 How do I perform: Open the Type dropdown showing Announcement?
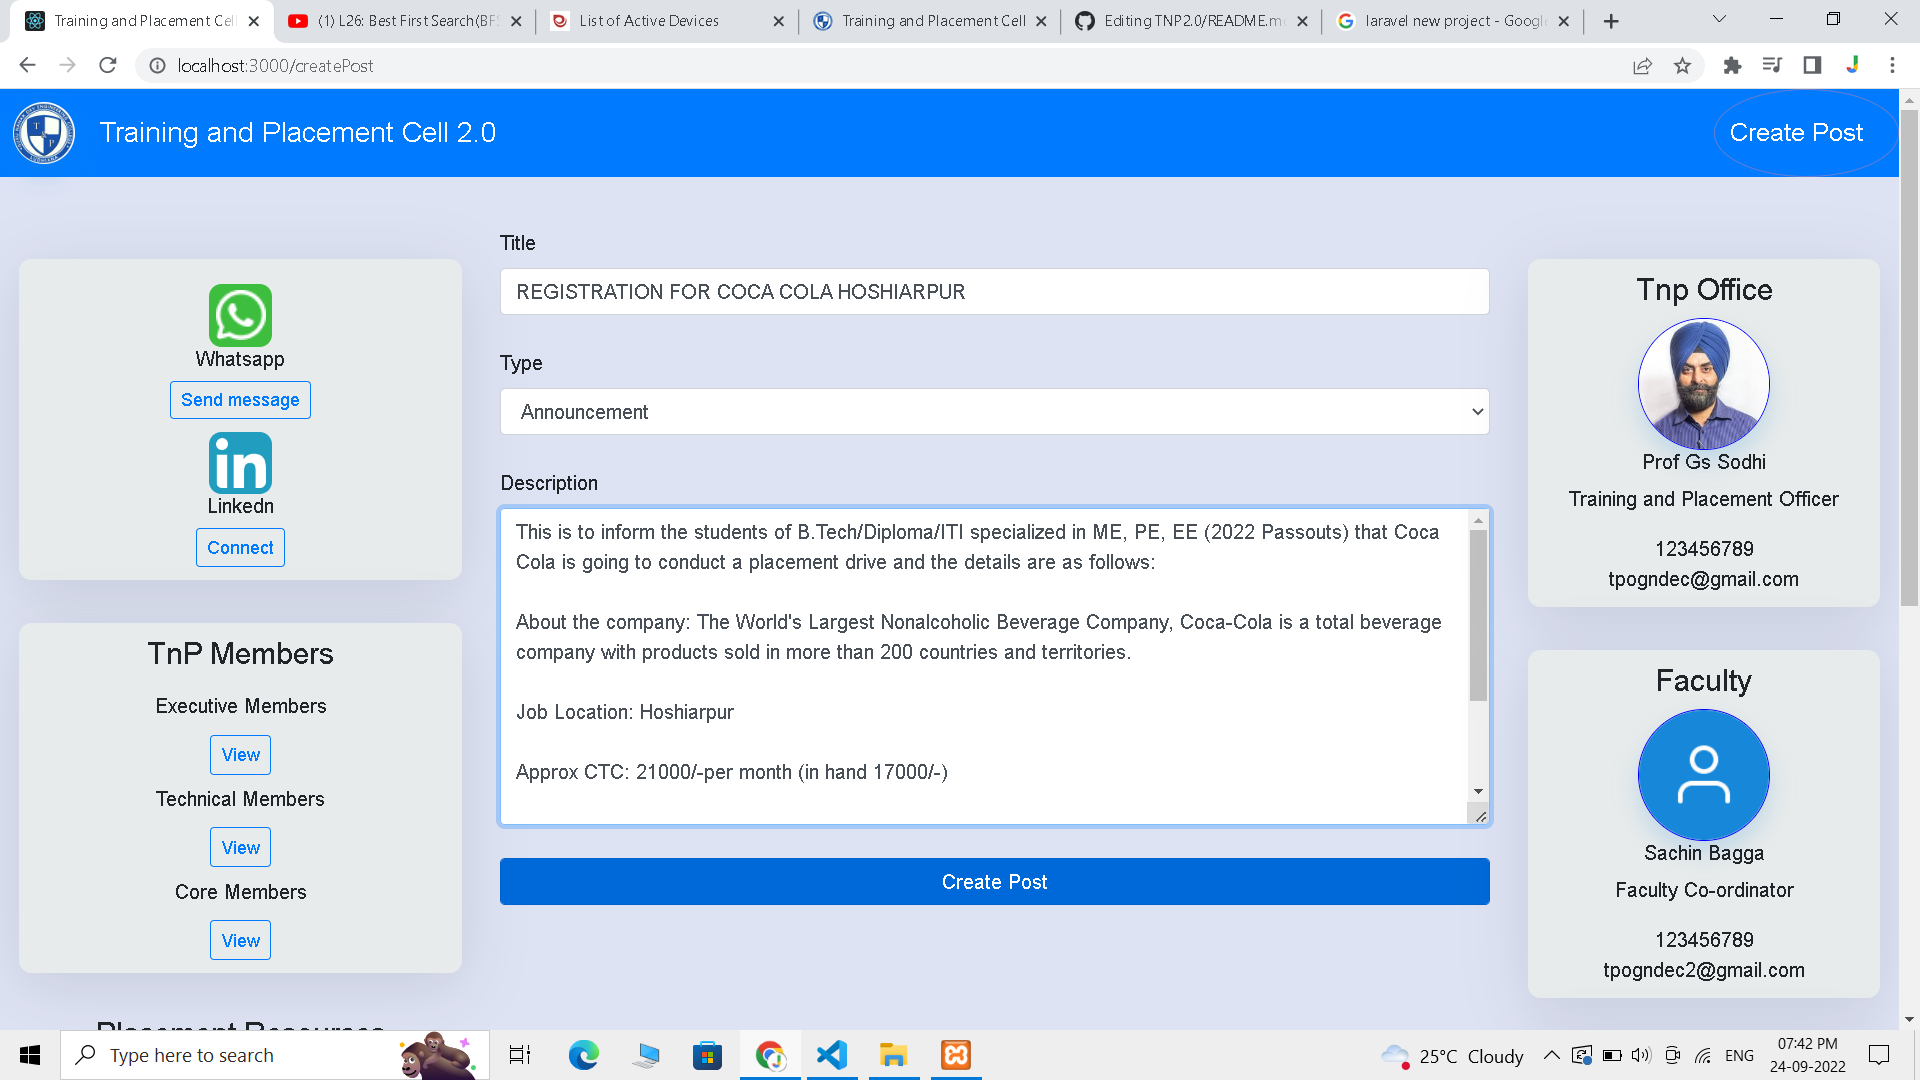click(994, 412)
